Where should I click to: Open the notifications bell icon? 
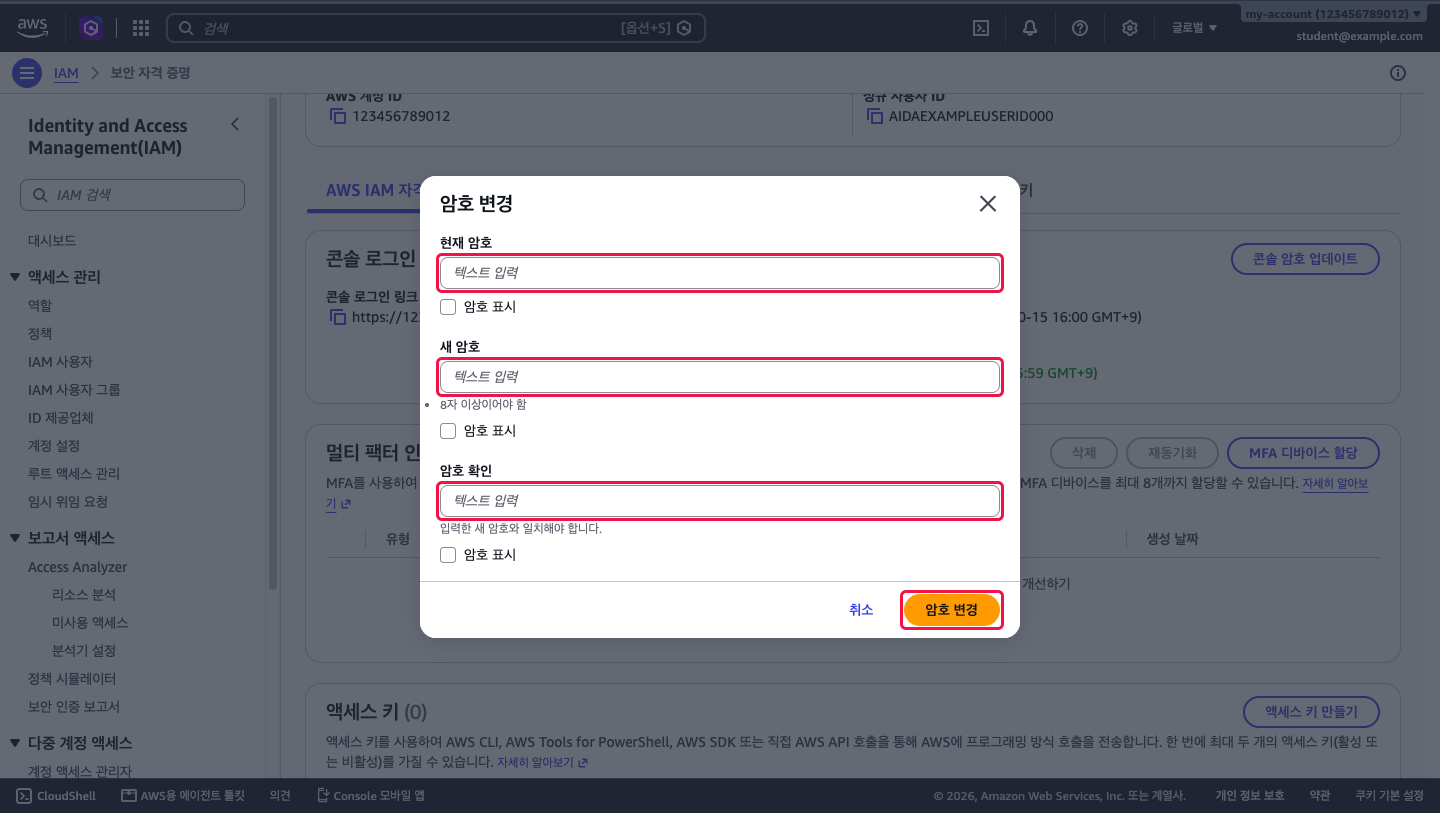(x=1030, y=28)
